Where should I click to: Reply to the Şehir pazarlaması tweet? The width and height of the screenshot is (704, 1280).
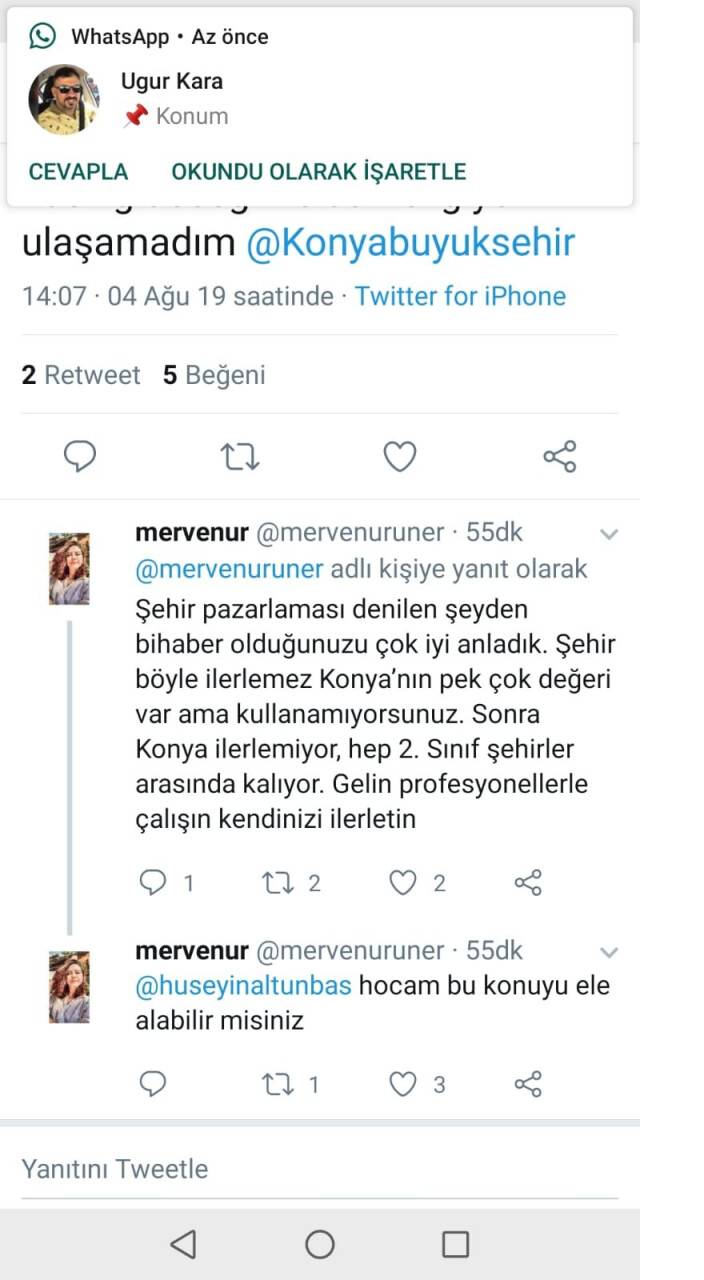153,882
